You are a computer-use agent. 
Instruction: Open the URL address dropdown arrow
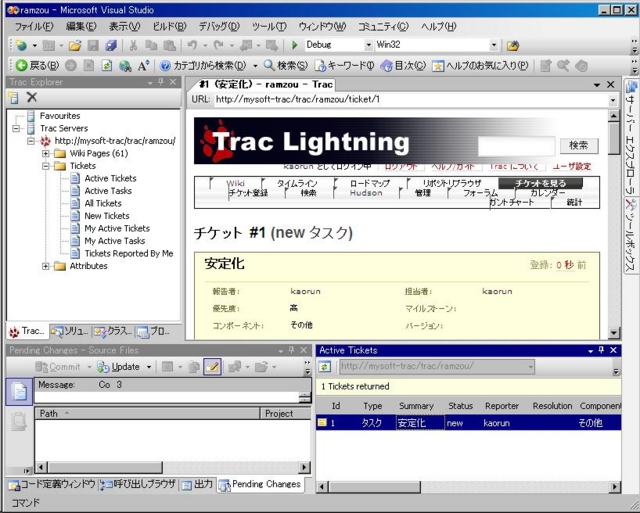pyautogui.click(x=612, y=100)
